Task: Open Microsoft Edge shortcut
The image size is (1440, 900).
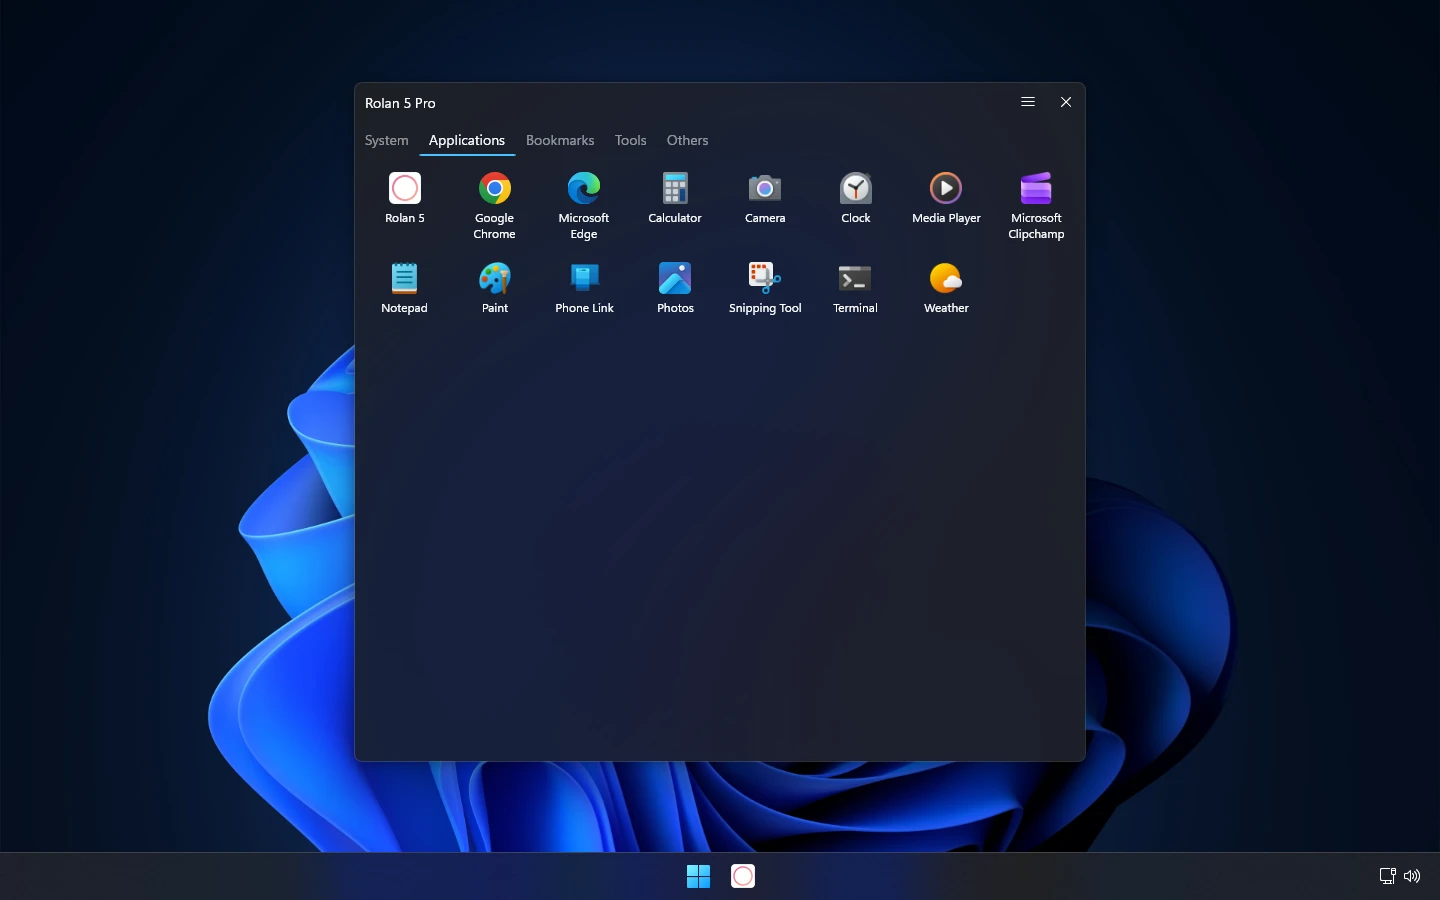Action: 584,205
